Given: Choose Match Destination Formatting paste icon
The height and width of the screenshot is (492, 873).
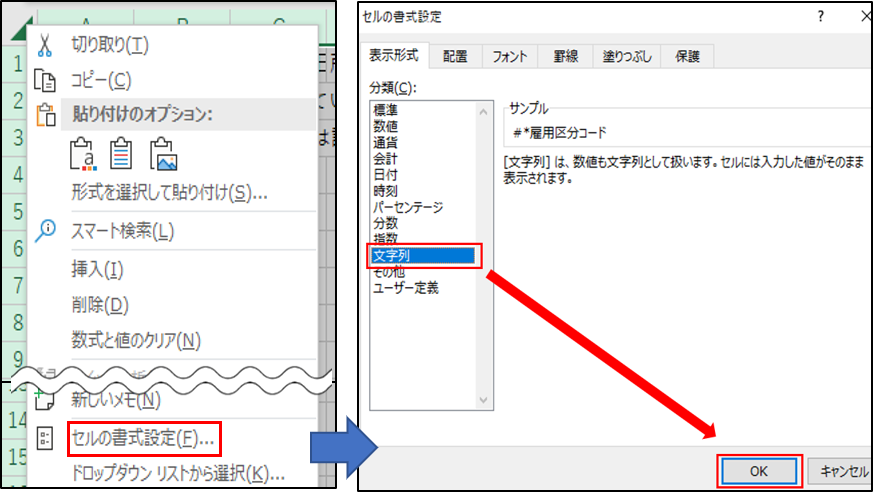Looking at the screenshot, I should point(121,153).
